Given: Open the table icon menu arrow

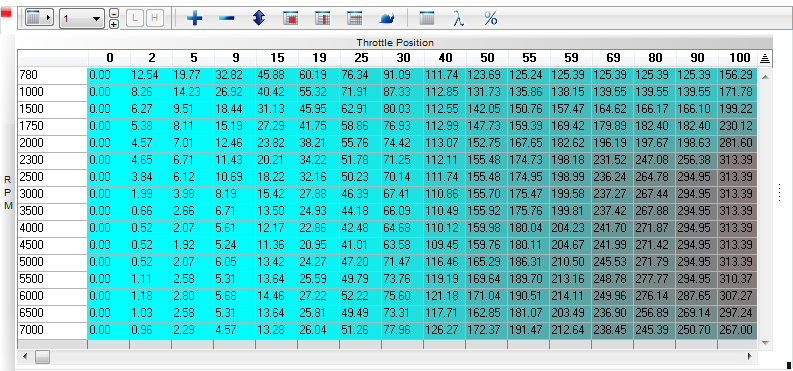Looking at the screenshot, I should 39,18.
